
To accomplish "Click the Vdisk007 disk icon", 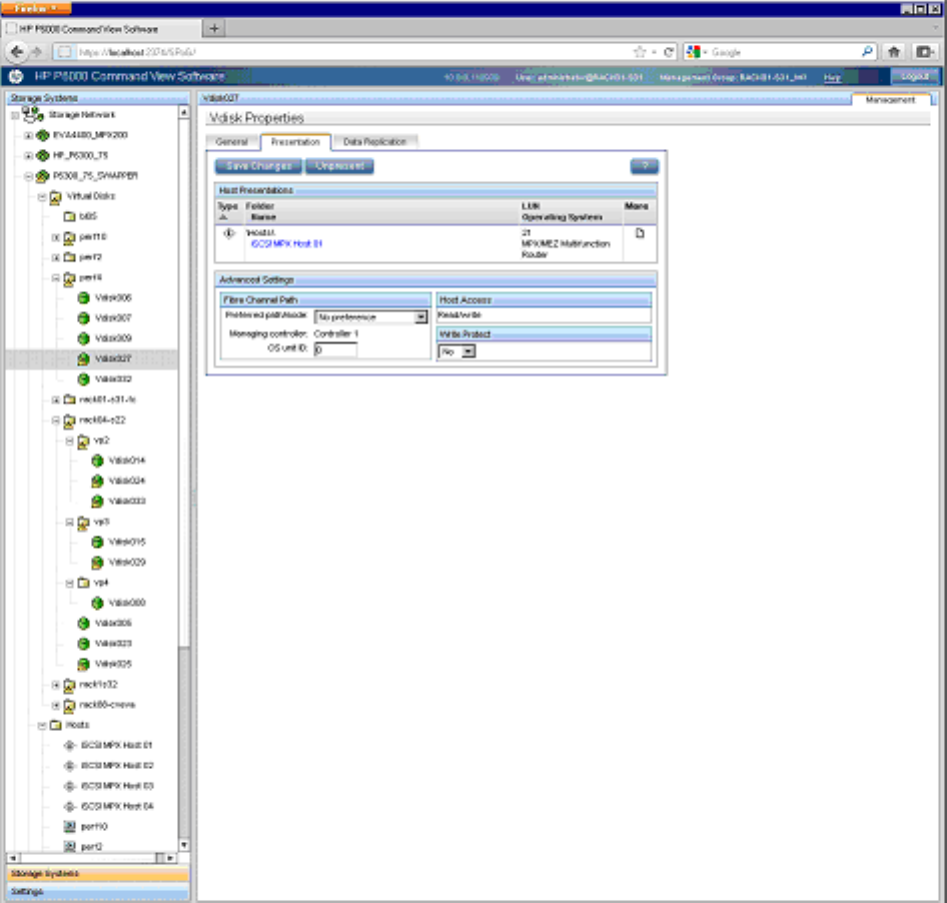I will pos(83,318).
